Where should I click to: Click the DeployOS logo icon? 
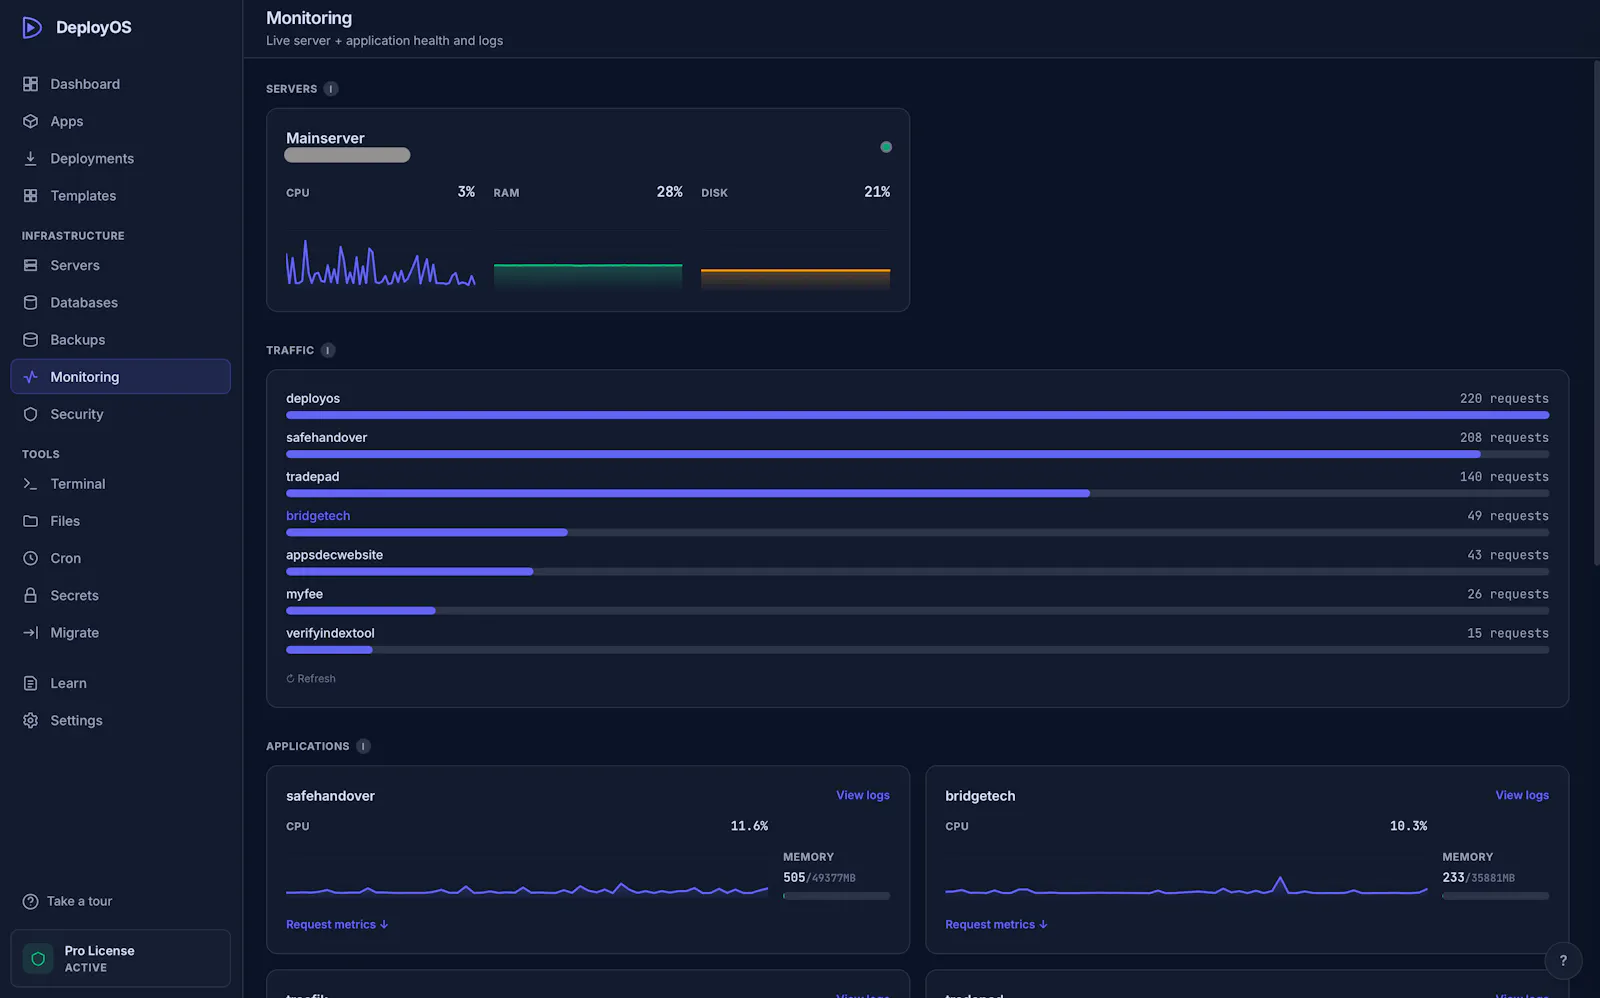(x=32, y=27)
